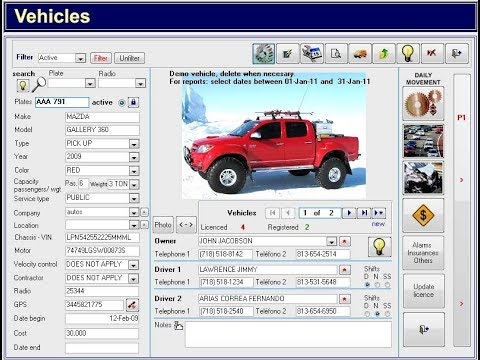
Task: Click the < - > swap button
Action: coord(186,225)
